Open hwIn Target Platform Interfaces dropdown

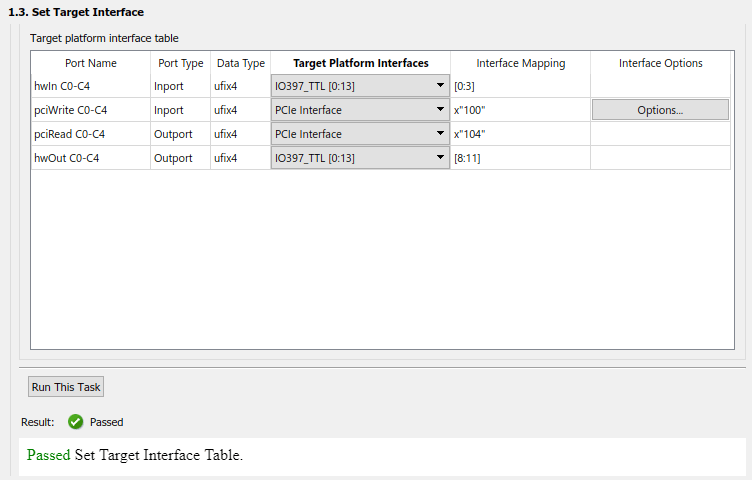(360, 86)
